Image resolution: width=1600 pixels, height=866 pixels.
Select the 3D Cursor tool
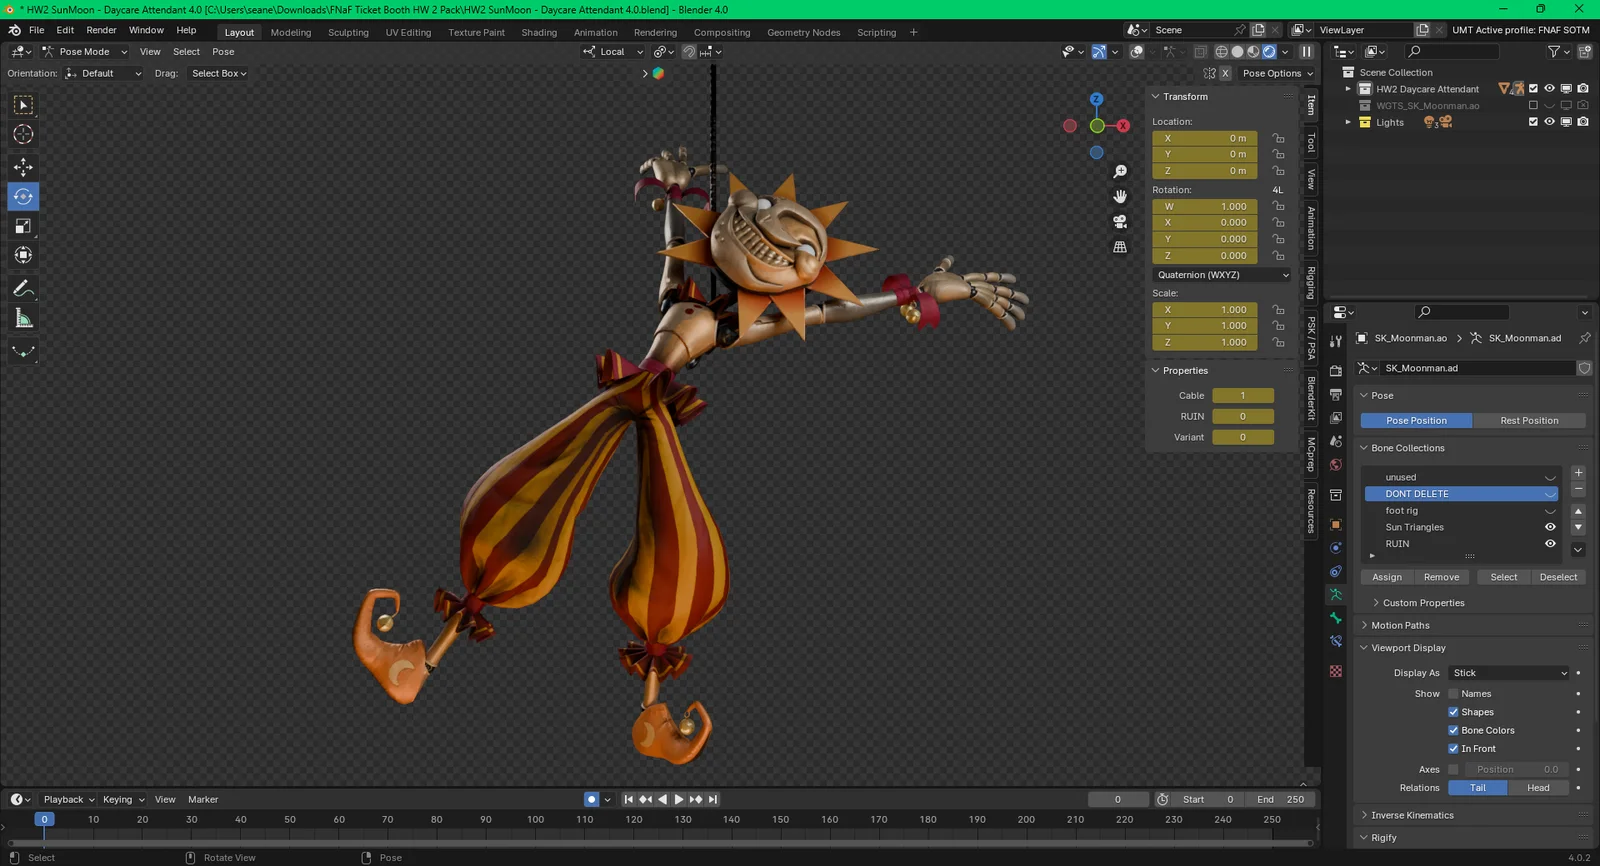(23, 135)
